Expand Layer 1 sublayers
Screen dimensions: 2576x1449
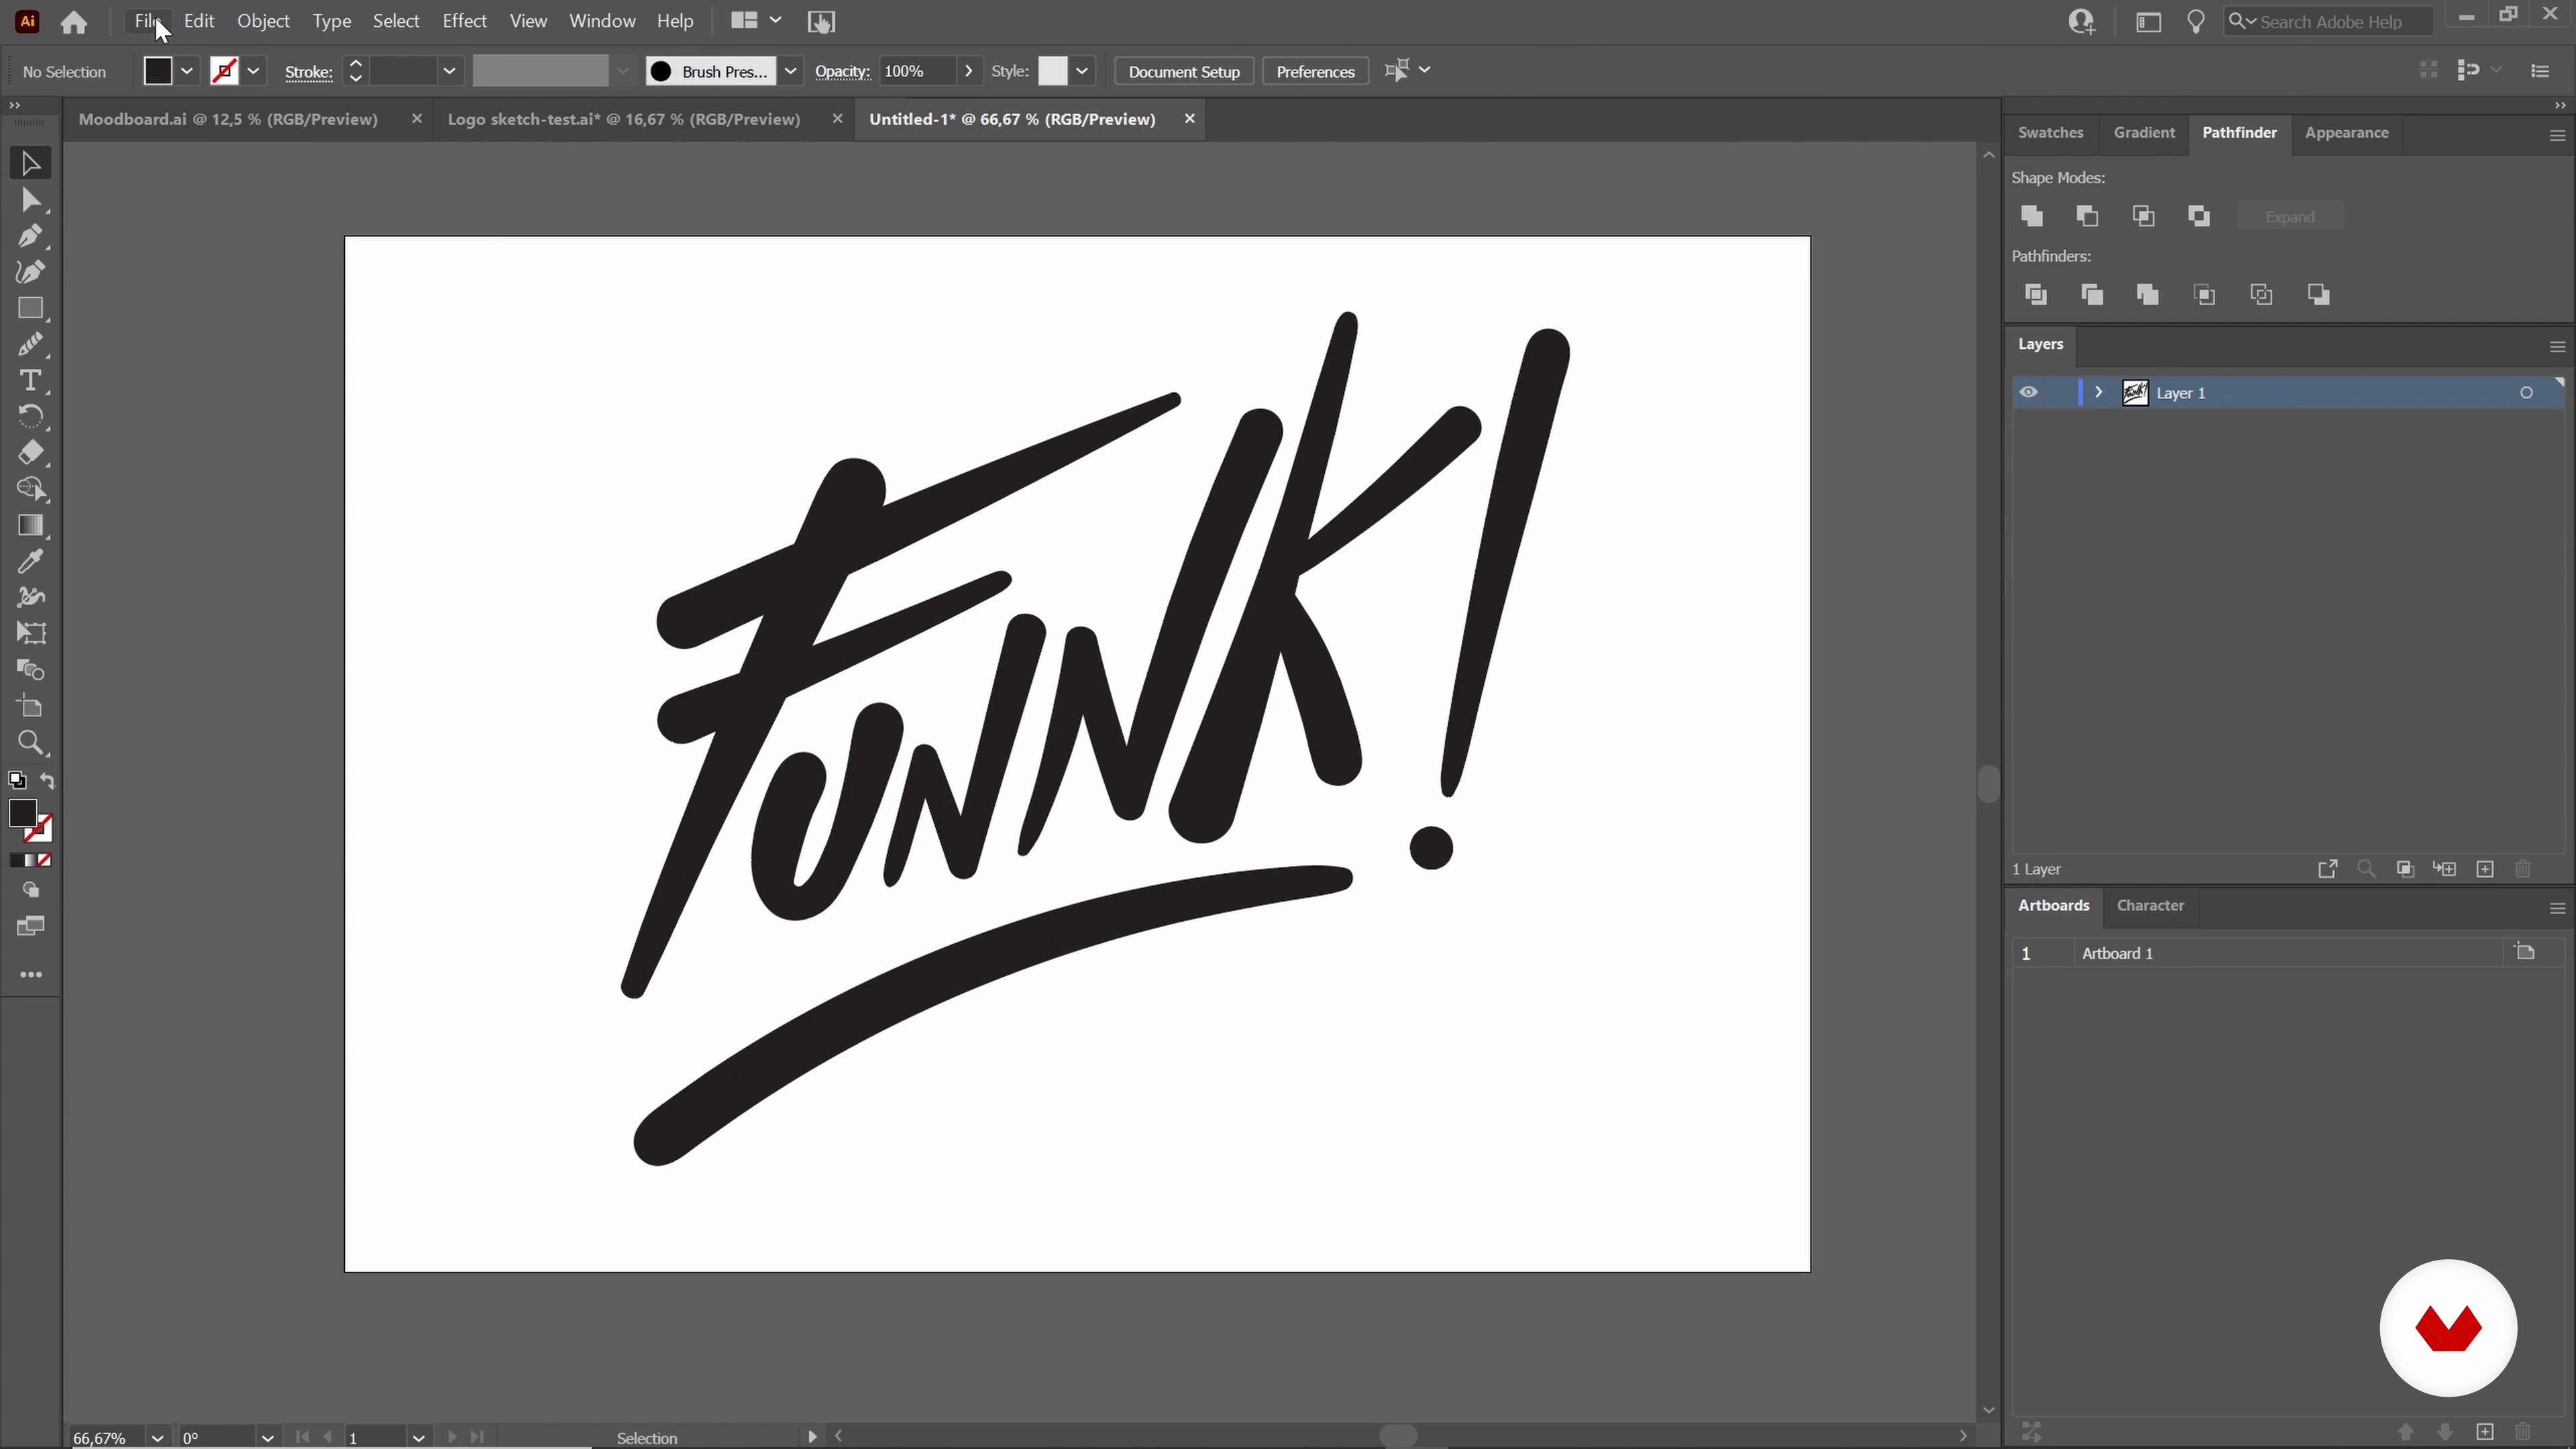[2099, 392]
